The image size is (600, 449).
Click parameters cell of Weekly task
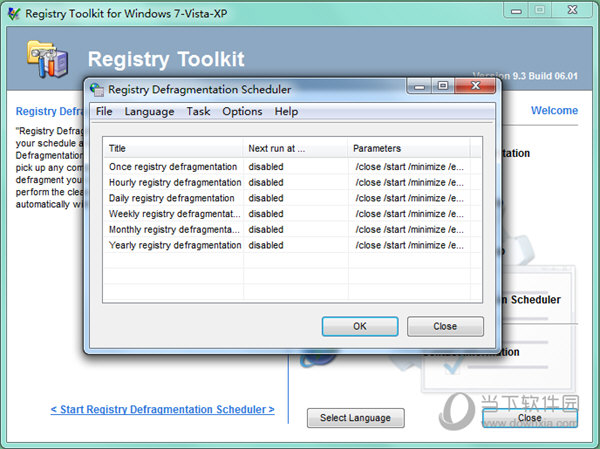tap(409, 214)
